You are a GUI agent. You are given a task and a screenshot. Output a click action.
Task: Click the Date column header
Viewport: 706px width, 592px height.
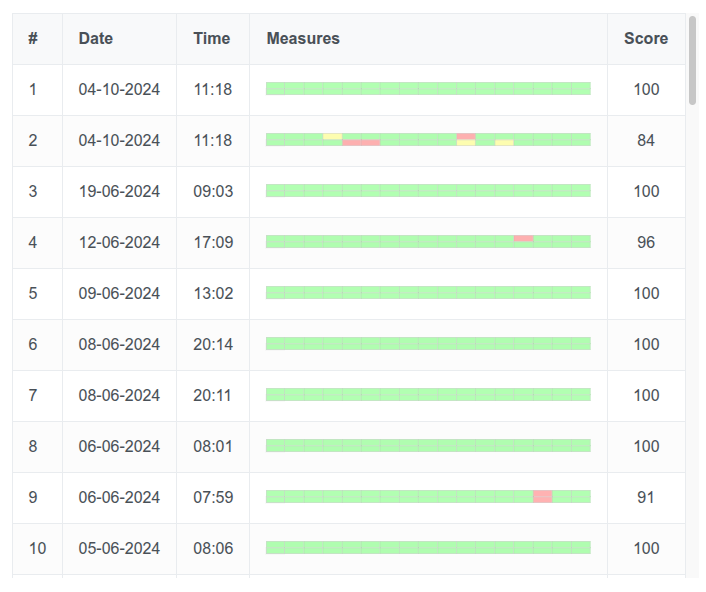pos(96,39)
